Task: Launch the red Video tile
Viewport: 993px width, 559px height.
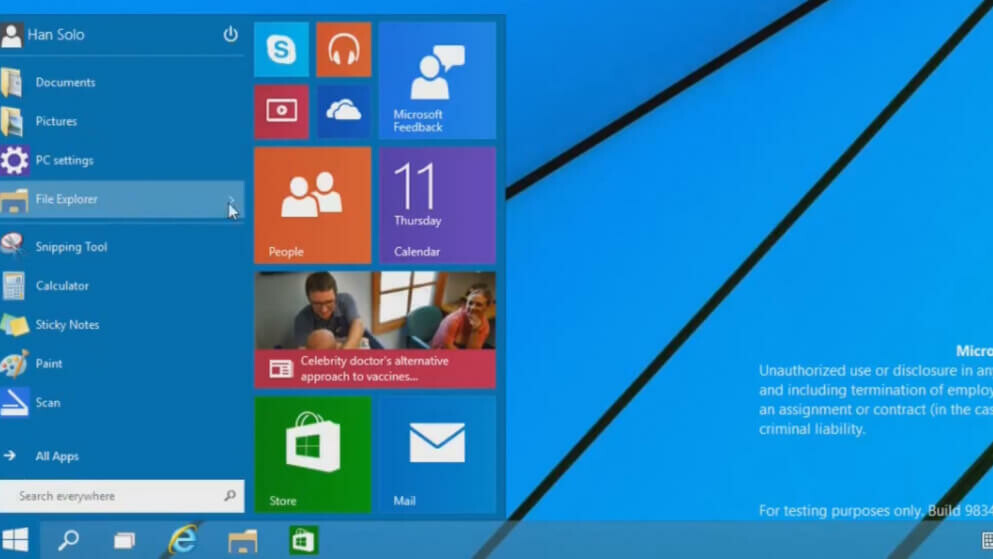Action: (x=281, y=111)
